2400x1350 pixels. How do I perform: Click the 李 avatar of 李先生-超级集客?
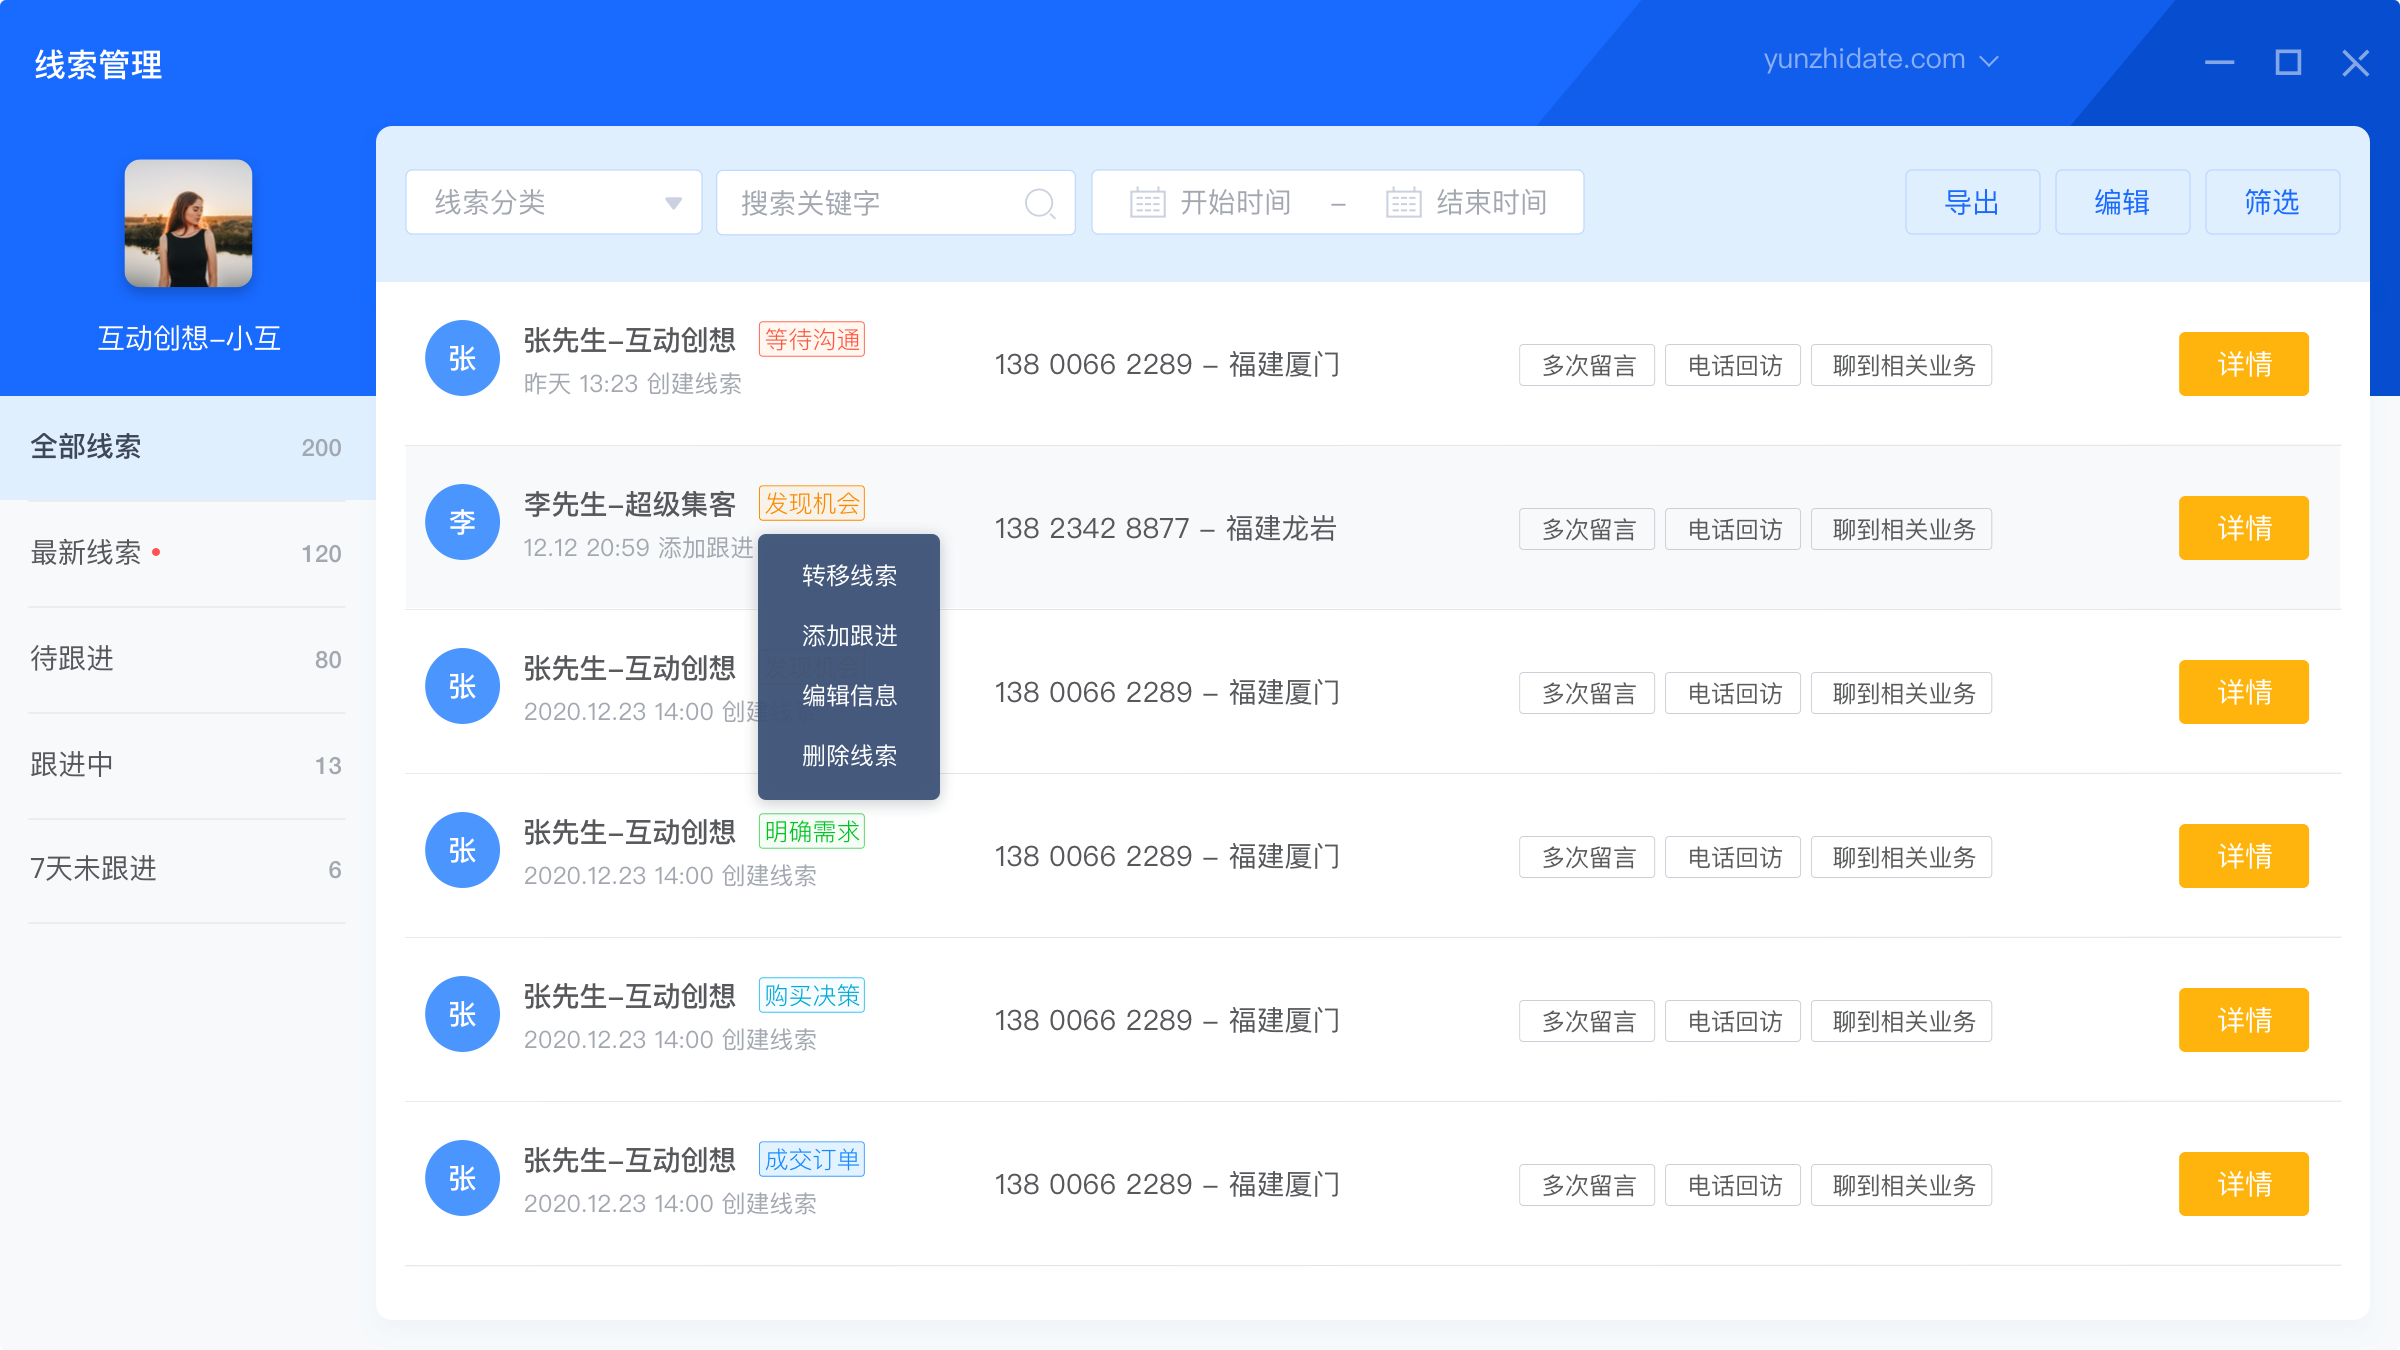(462, 522)
